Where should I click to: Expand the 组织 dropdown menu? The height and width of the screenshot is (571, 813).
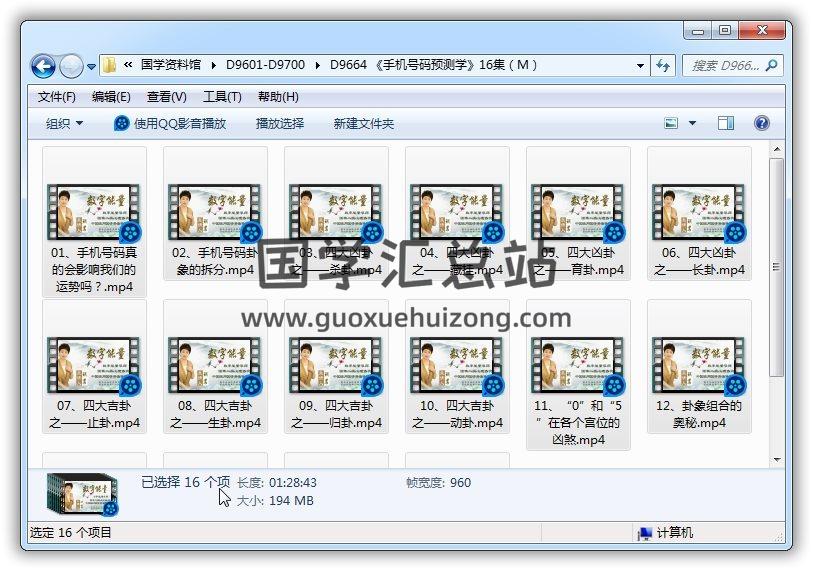pyautogui.click(x=64, y=123)
